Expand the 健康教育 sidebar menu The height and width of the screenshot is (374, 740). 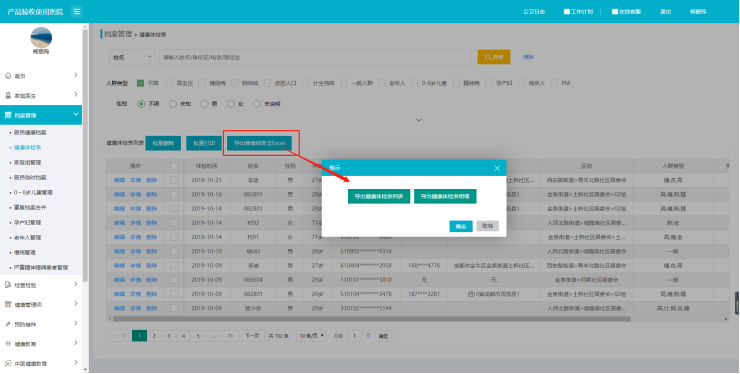click(x=76, y=343)
